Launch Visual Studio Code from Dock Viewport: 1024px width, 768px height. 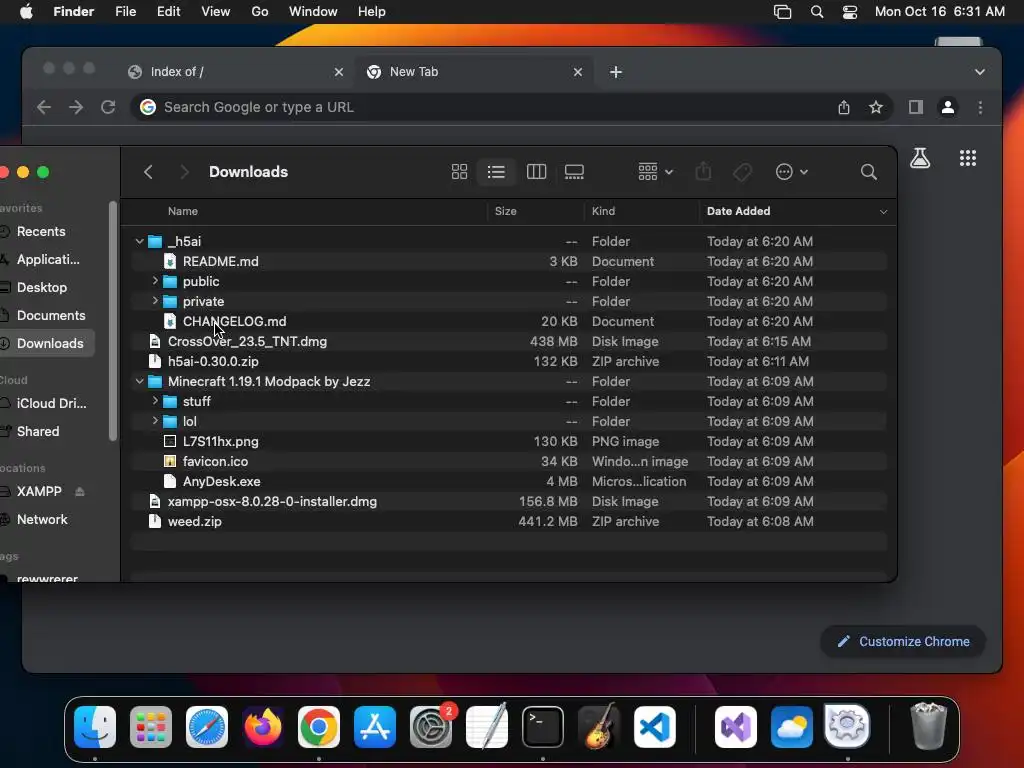[655, 727]
